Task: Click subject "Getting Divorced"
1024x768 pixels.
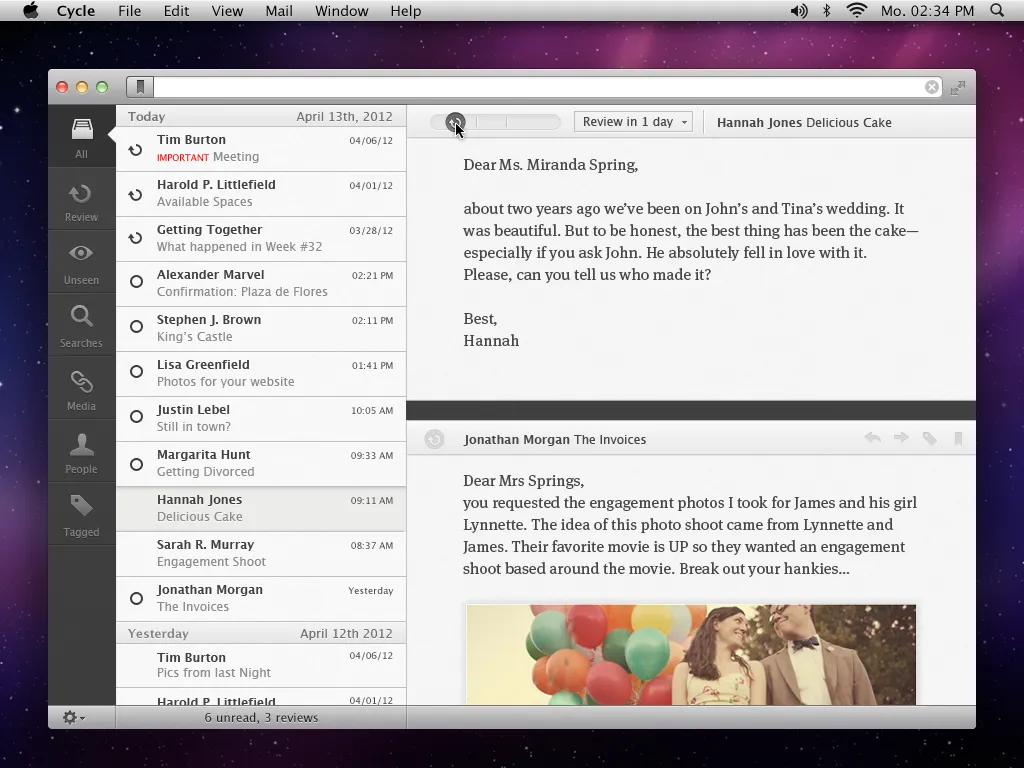Action: point(206,472)
